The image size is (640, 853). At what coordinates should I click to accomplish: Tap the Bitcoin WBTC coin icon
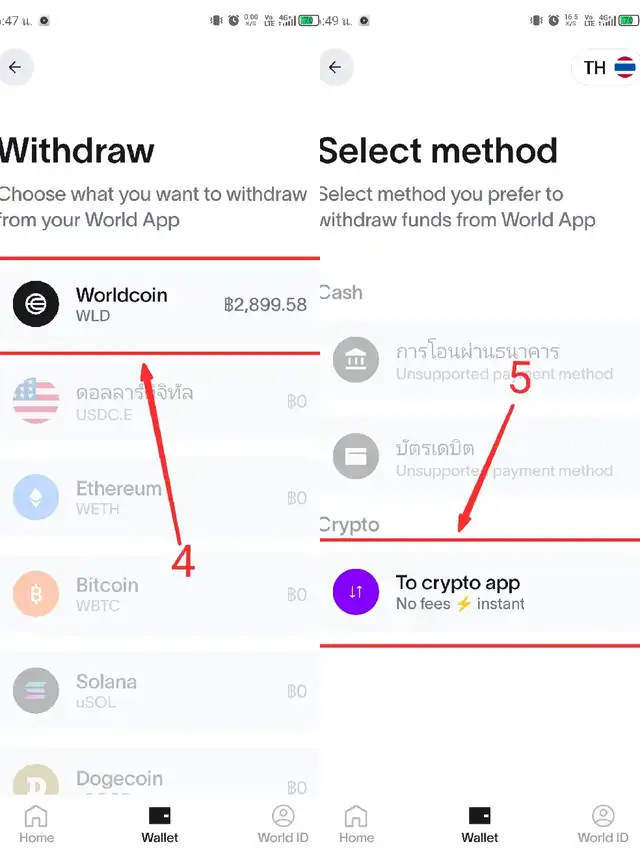tap(36, 594)
